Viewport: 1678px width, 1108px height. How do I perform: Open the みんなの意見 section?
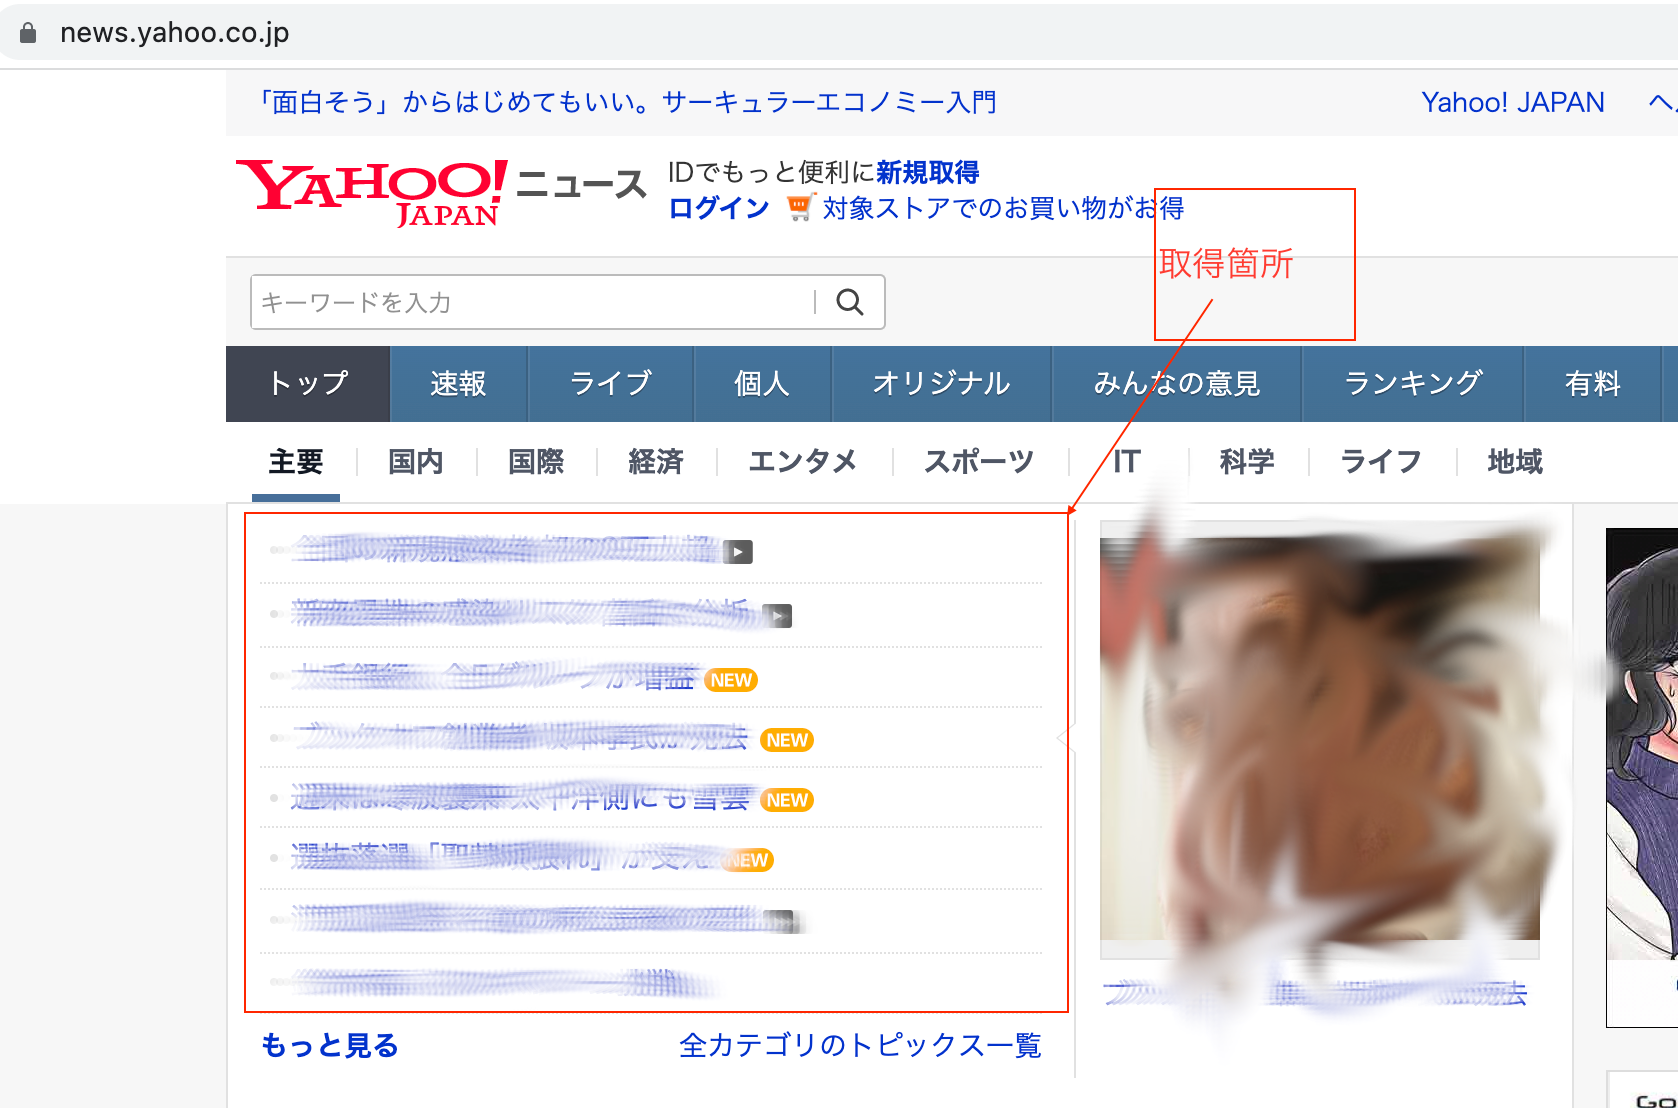click(x=1176, y=383)
